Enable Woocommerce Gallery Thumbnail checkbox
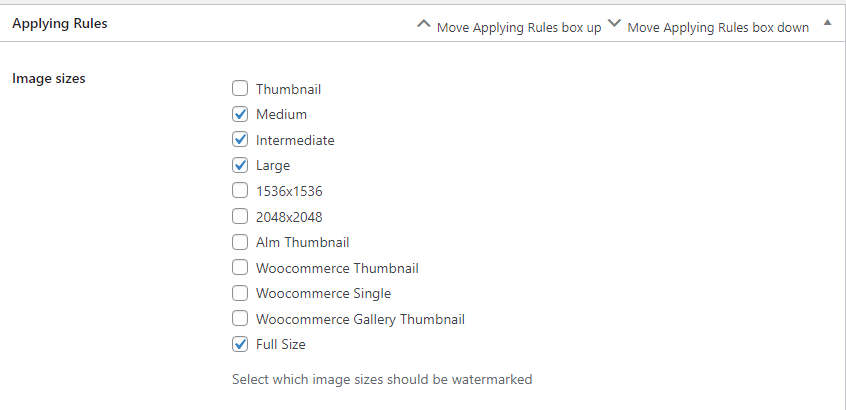This screenshot has height=410, width=846. [240, 318]
